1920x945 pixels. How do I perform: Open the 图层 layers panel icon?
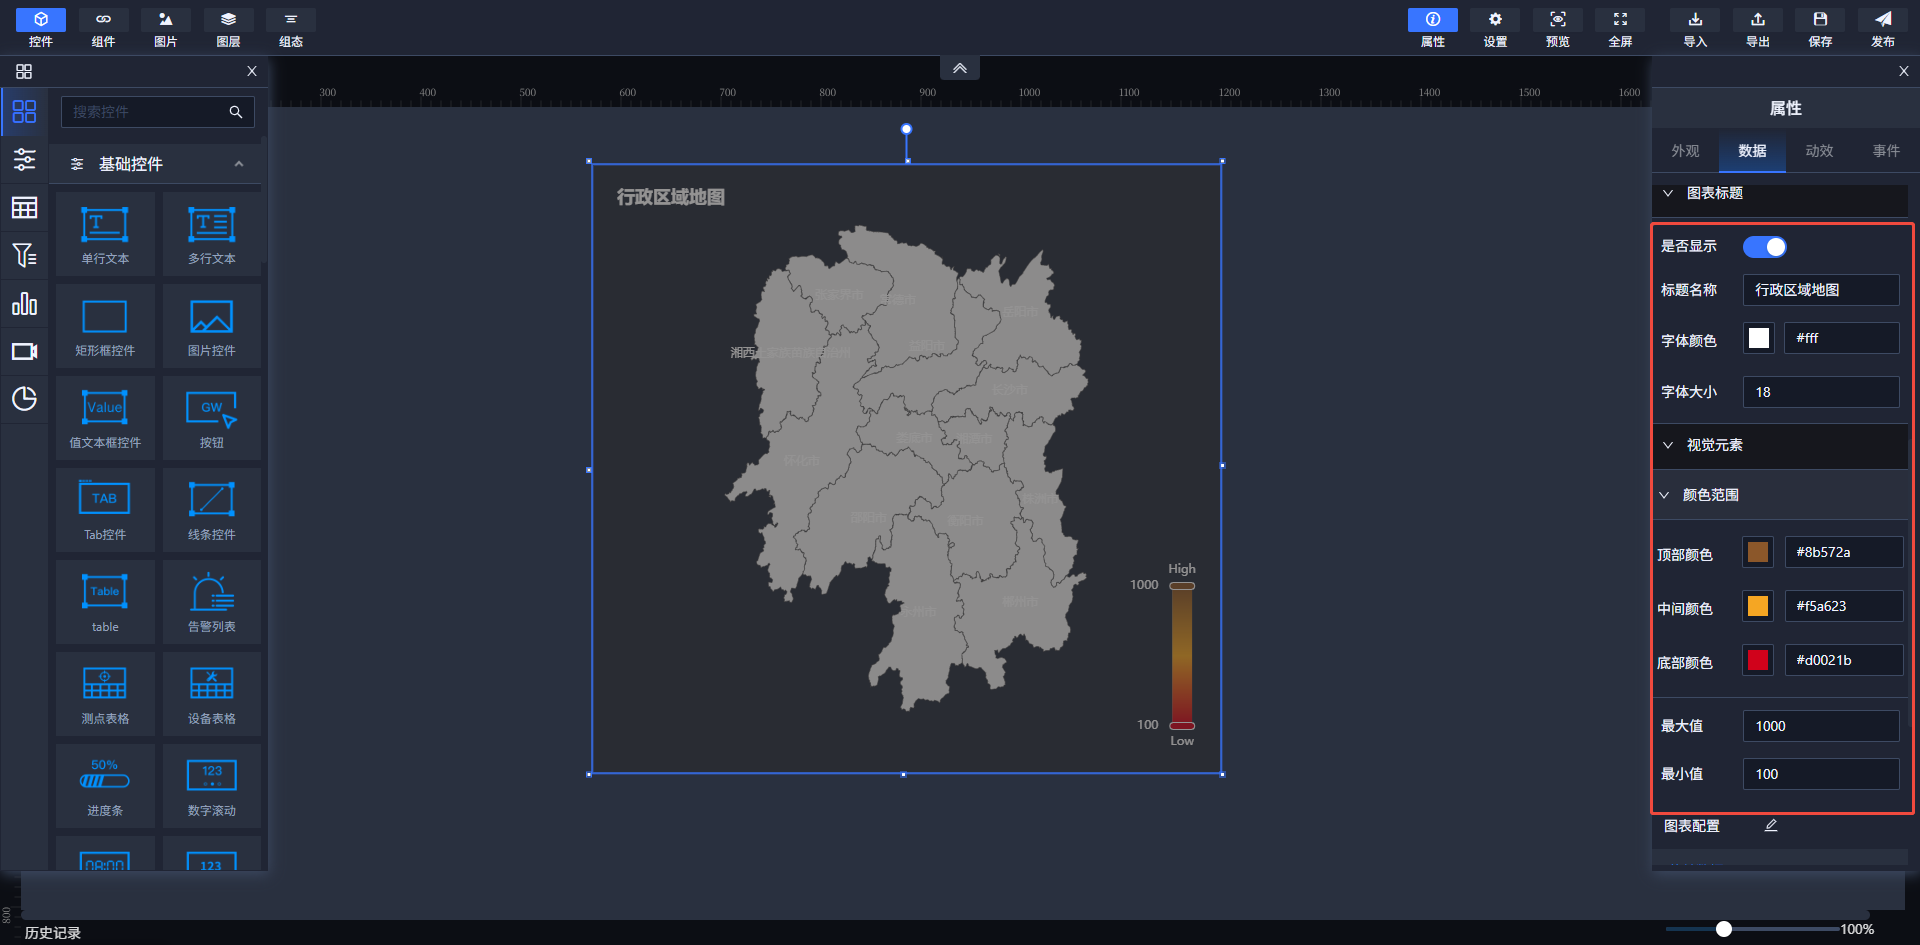[228, 21]
